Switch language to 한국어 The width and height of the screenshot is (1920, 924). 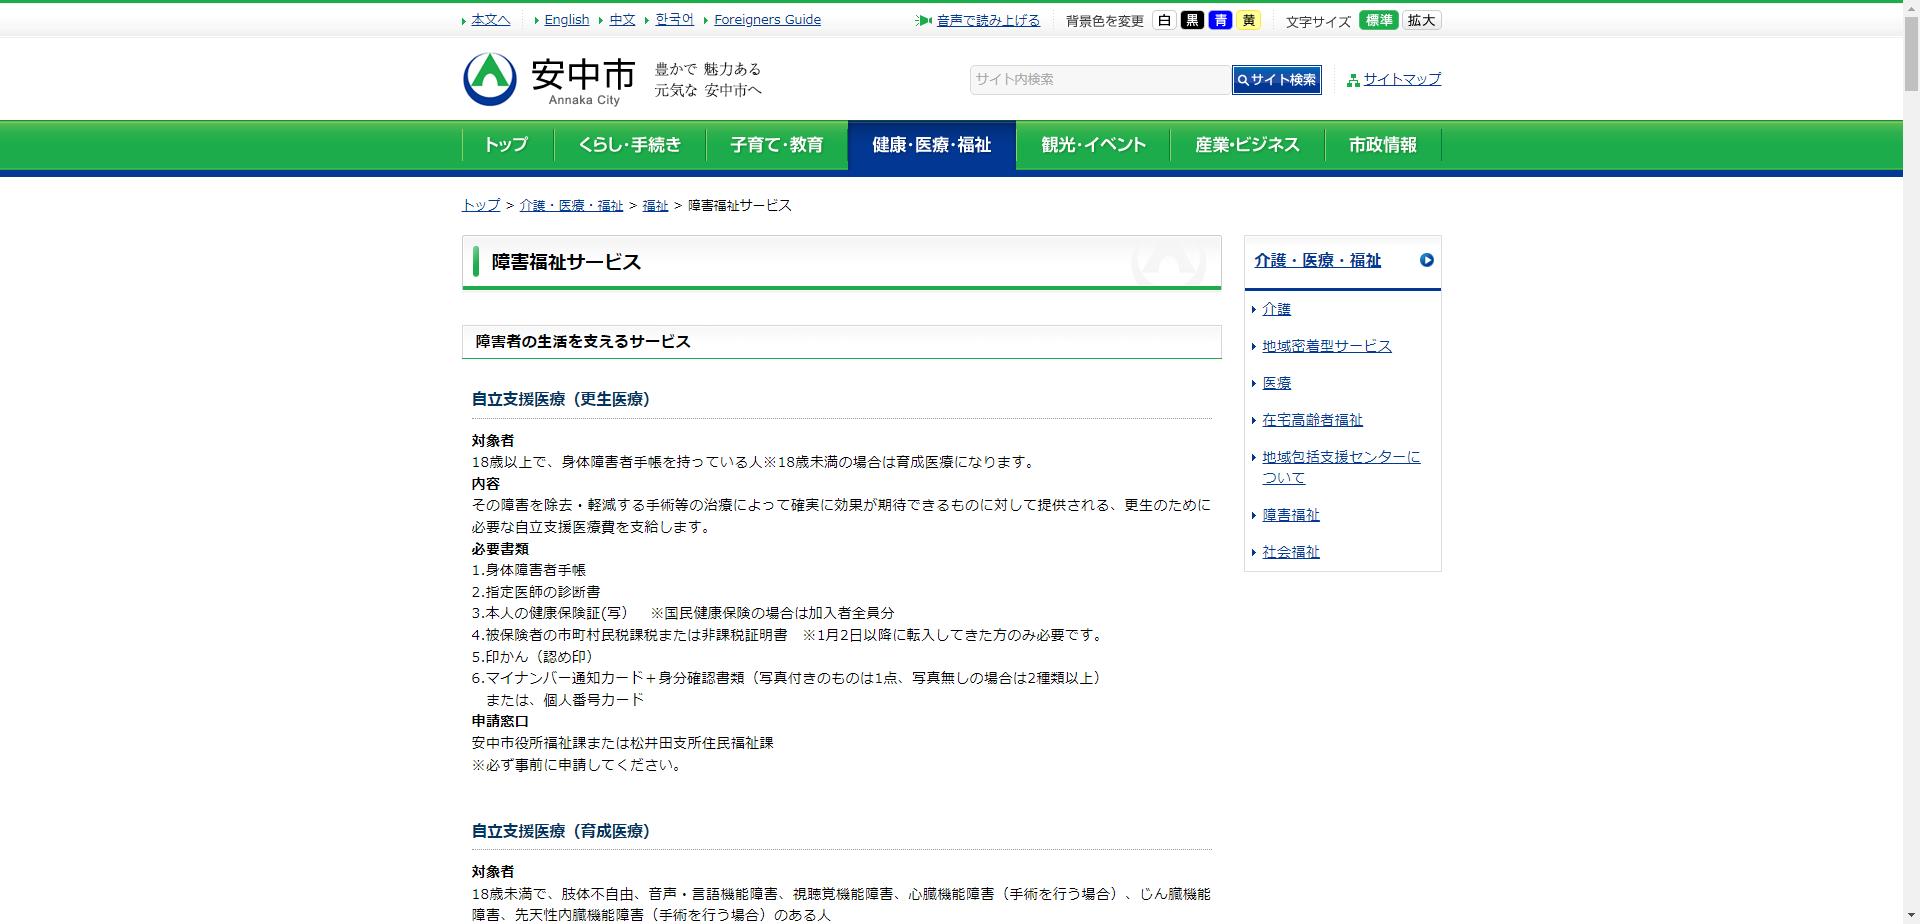(x=674, y=19)
